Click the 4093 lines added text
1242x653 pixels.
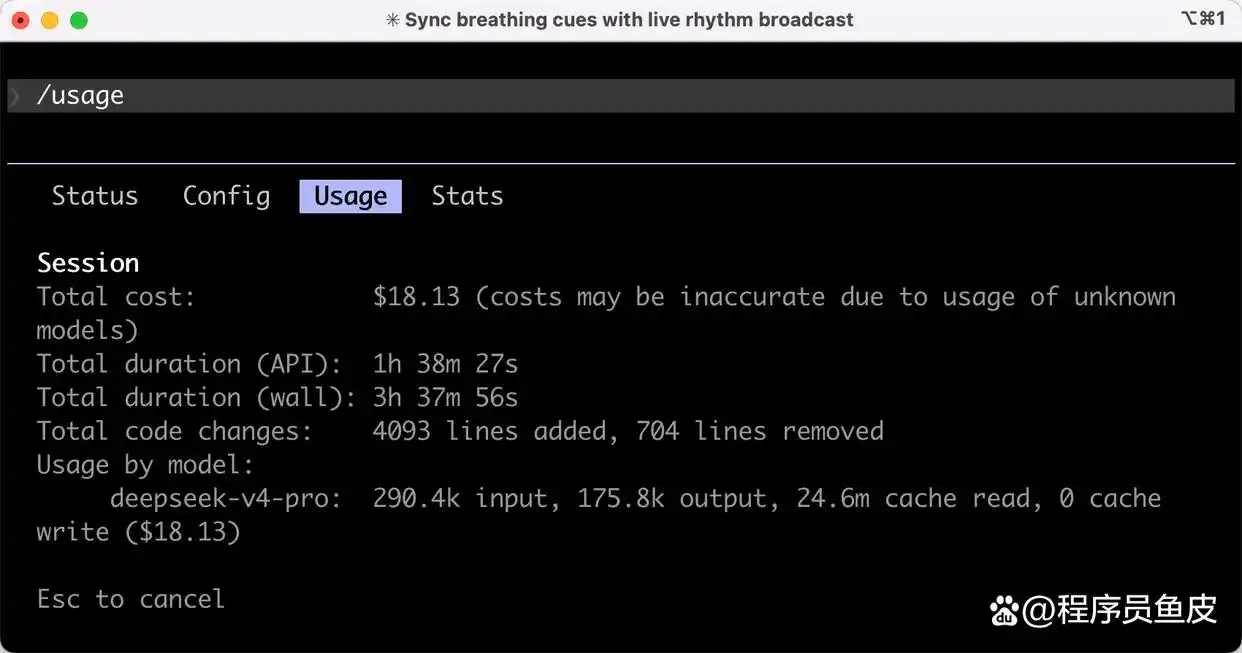click(x=489, y=431)
